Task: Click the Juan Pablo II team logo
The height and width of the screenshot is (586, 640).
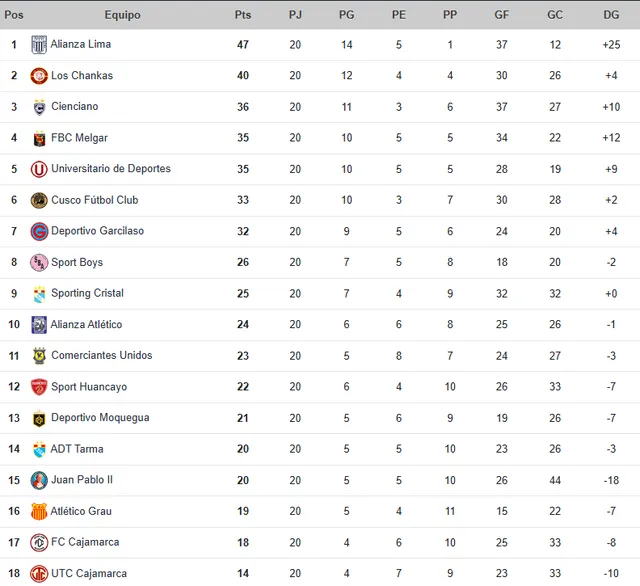Action: (x=39, y=480)
